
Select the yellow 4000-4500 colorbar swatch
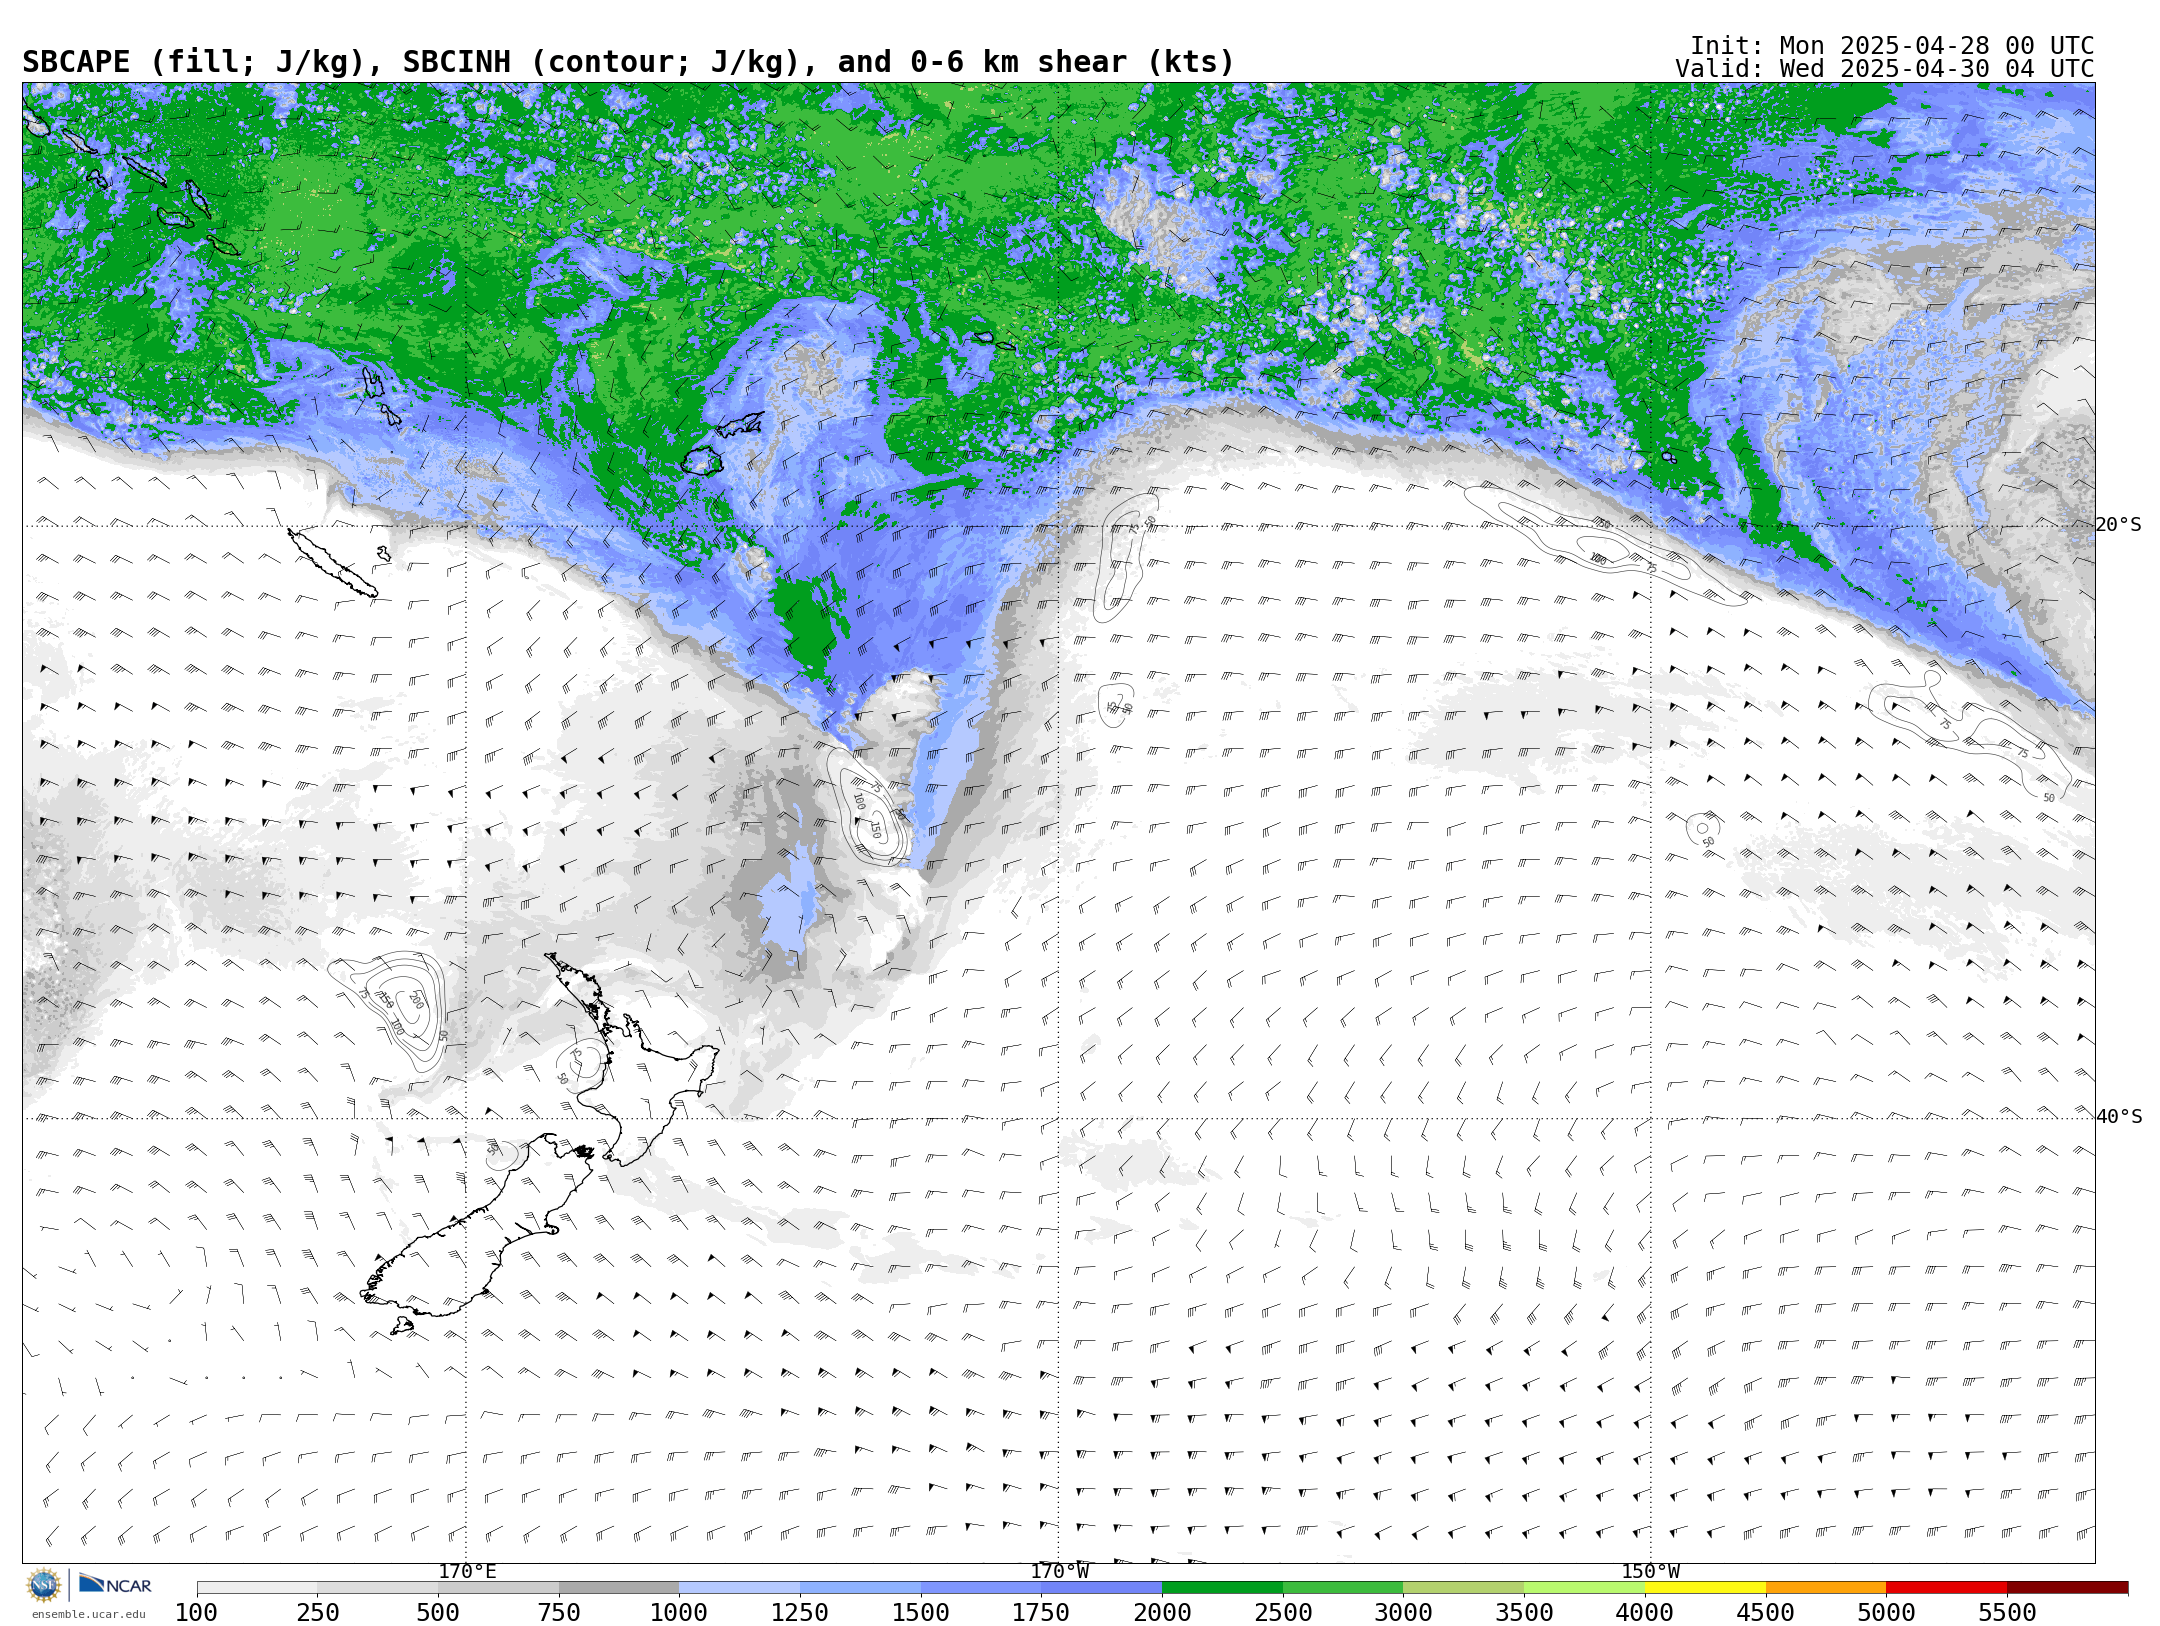(x=1705, y=1588)
